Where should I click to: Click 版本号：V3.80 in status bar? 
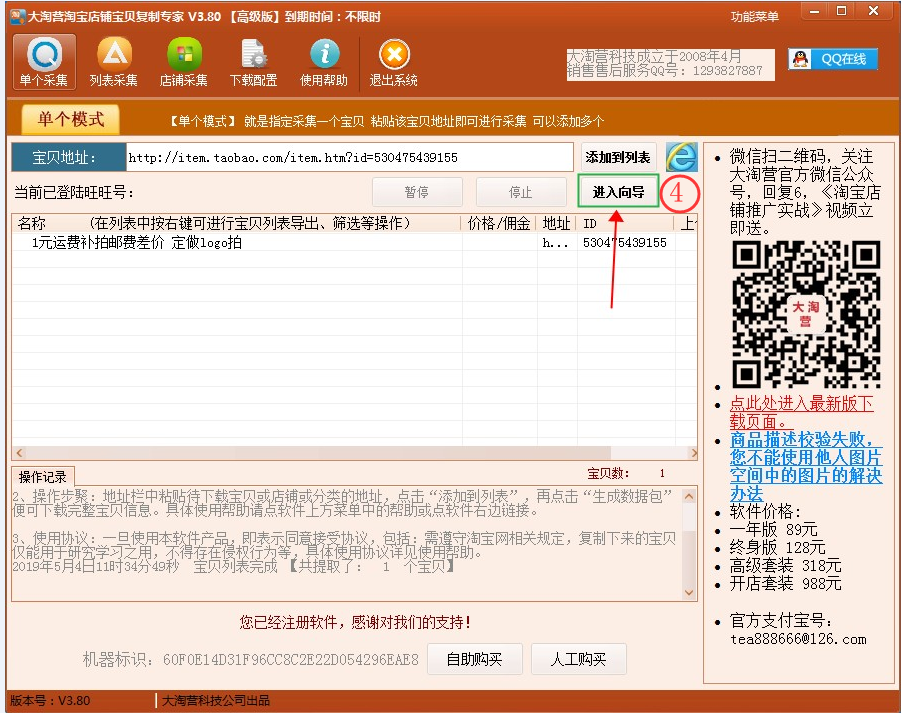point(51,700)
